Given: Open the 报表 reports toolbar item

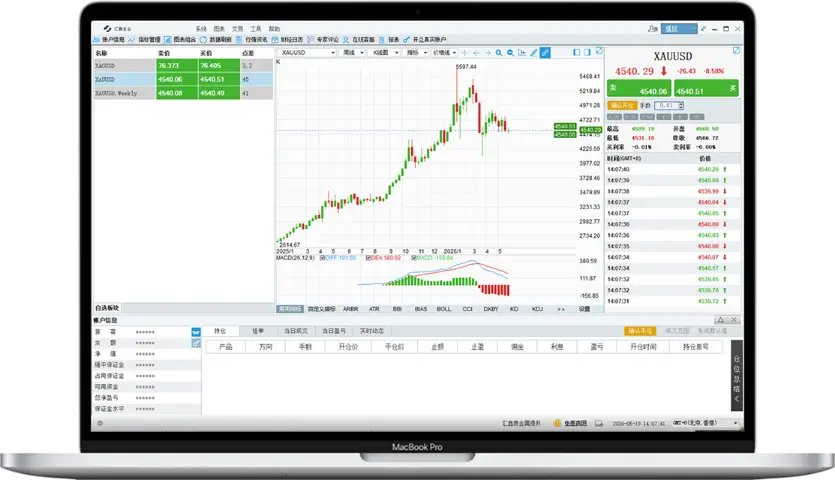Looking at the screenshot, I should click(389, 39).
